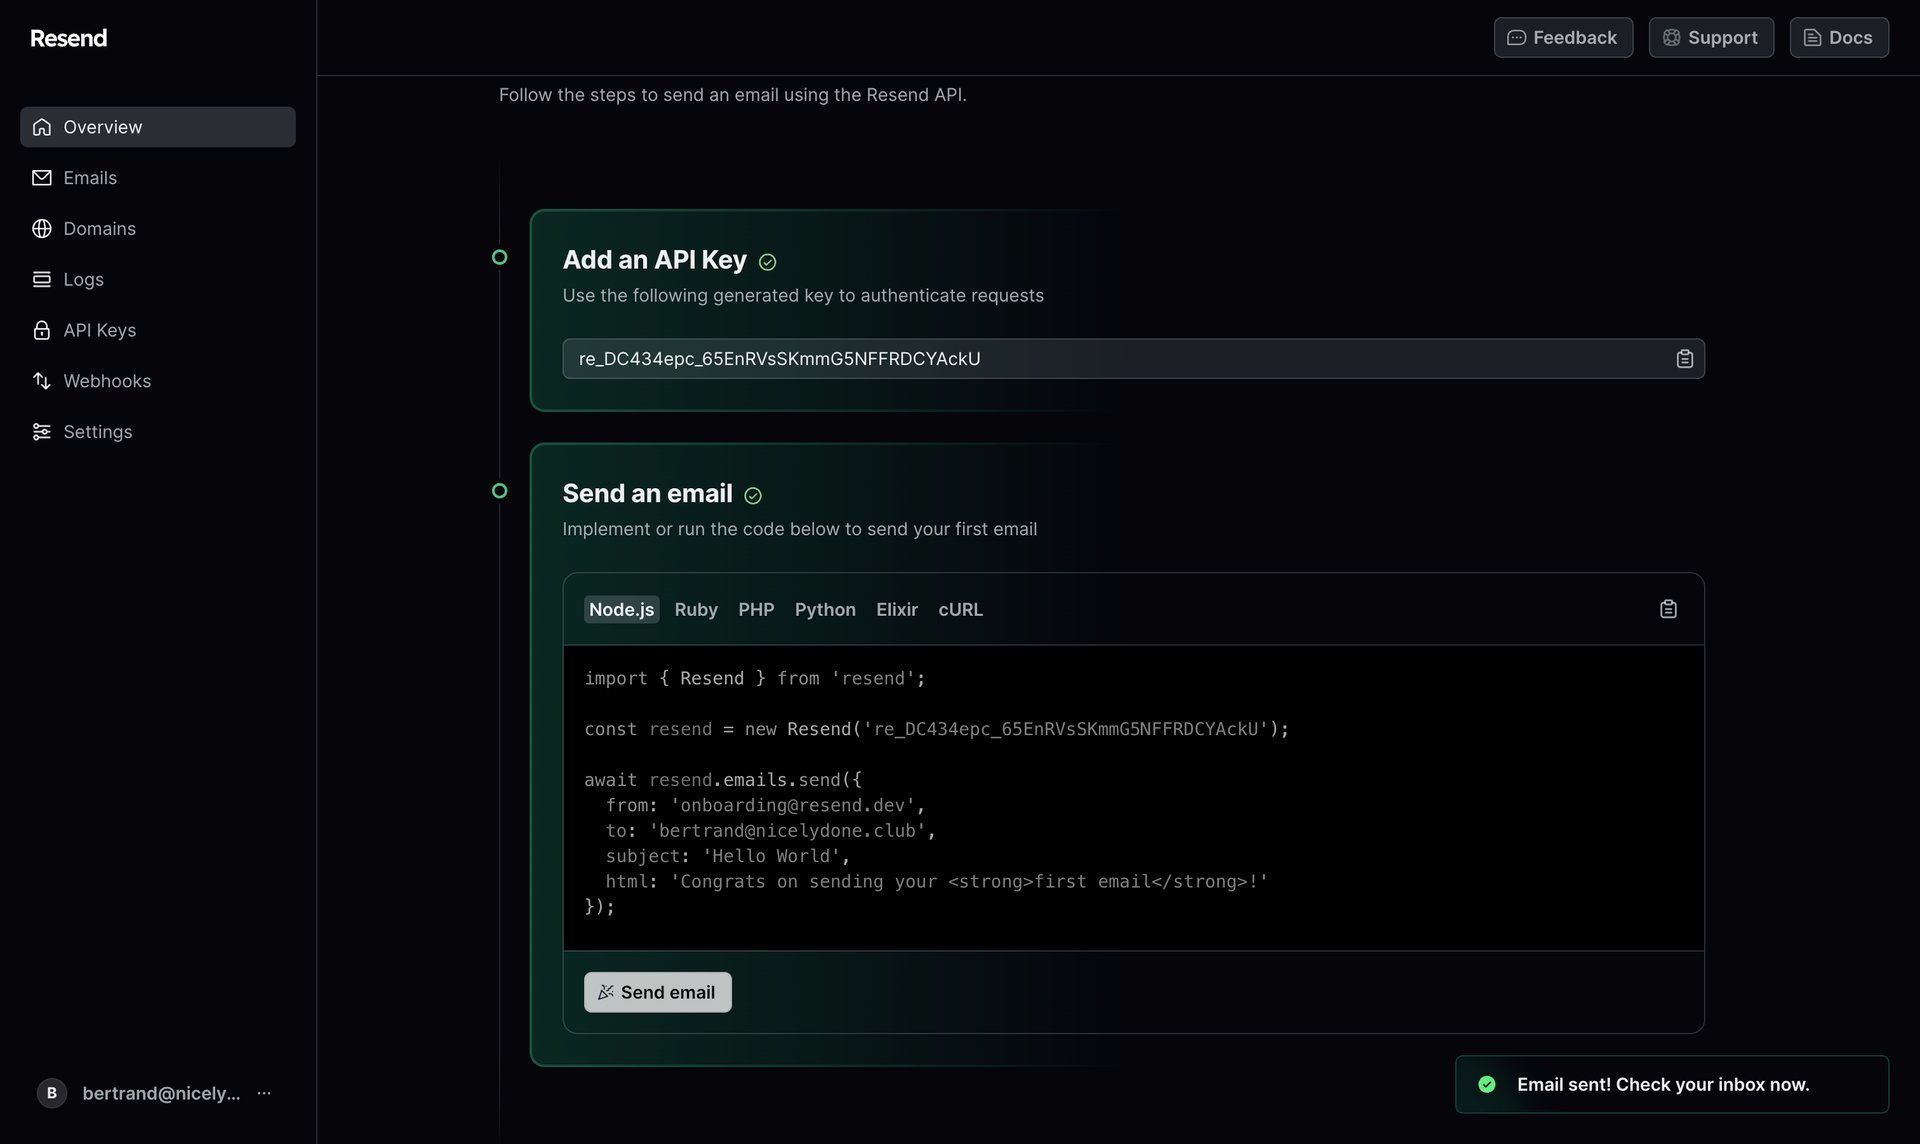Select the cURL code example
Image resolution: width=1920 pixels, height=1144 pixels.
[x=959, y=609]
